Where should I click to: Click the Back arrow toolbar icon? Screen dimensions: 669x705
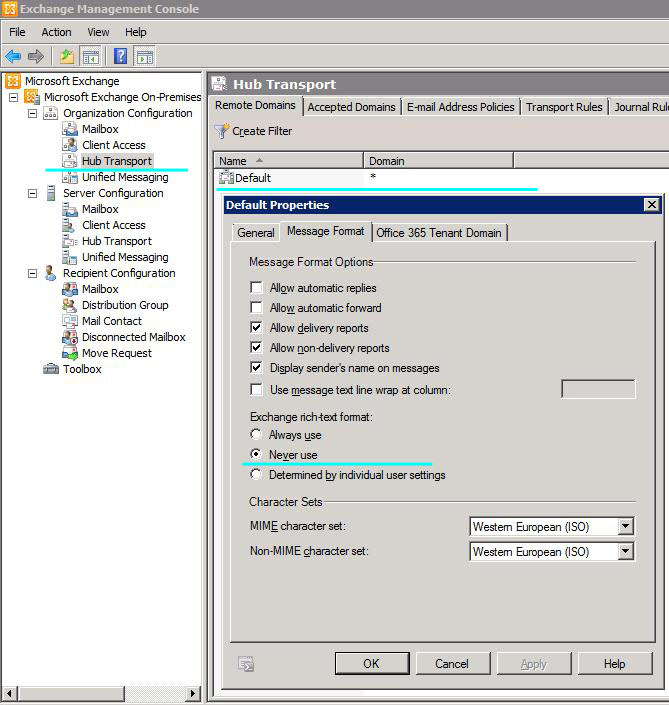(x=13, y=57)
